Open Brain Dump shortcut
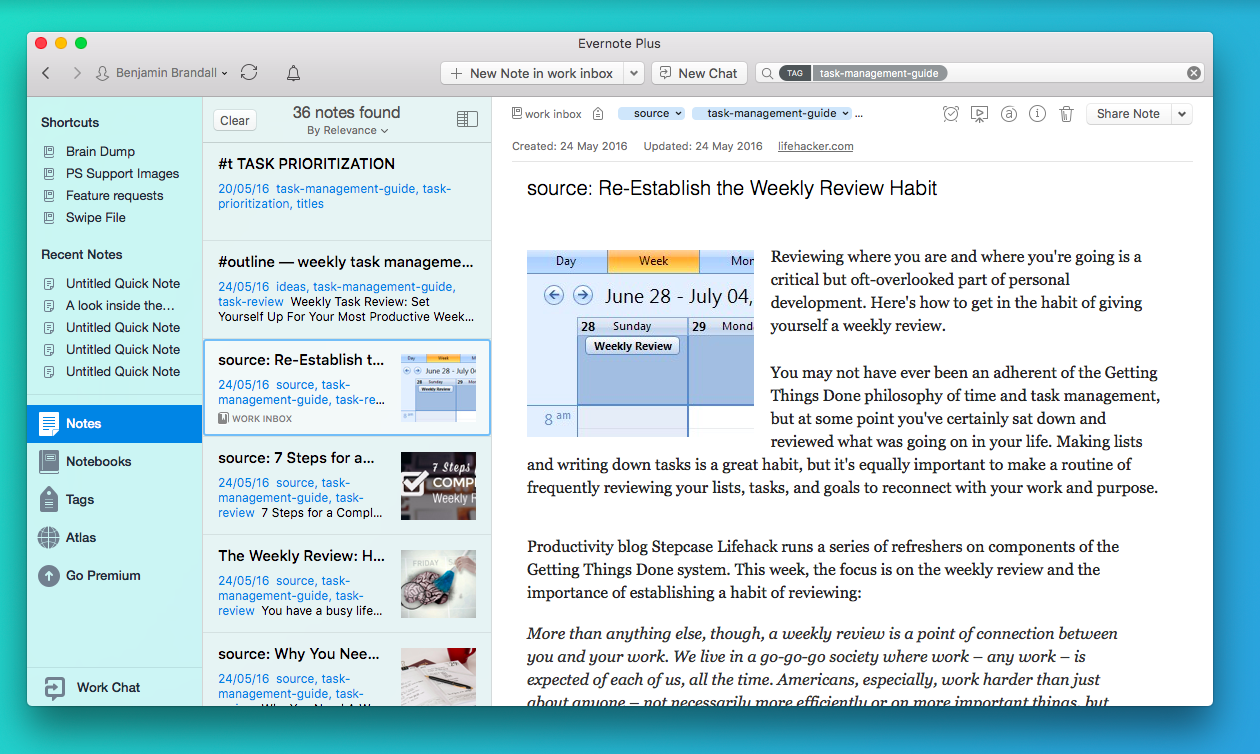This screenshot has height=754, width=1260. click(x=100, y=151)
